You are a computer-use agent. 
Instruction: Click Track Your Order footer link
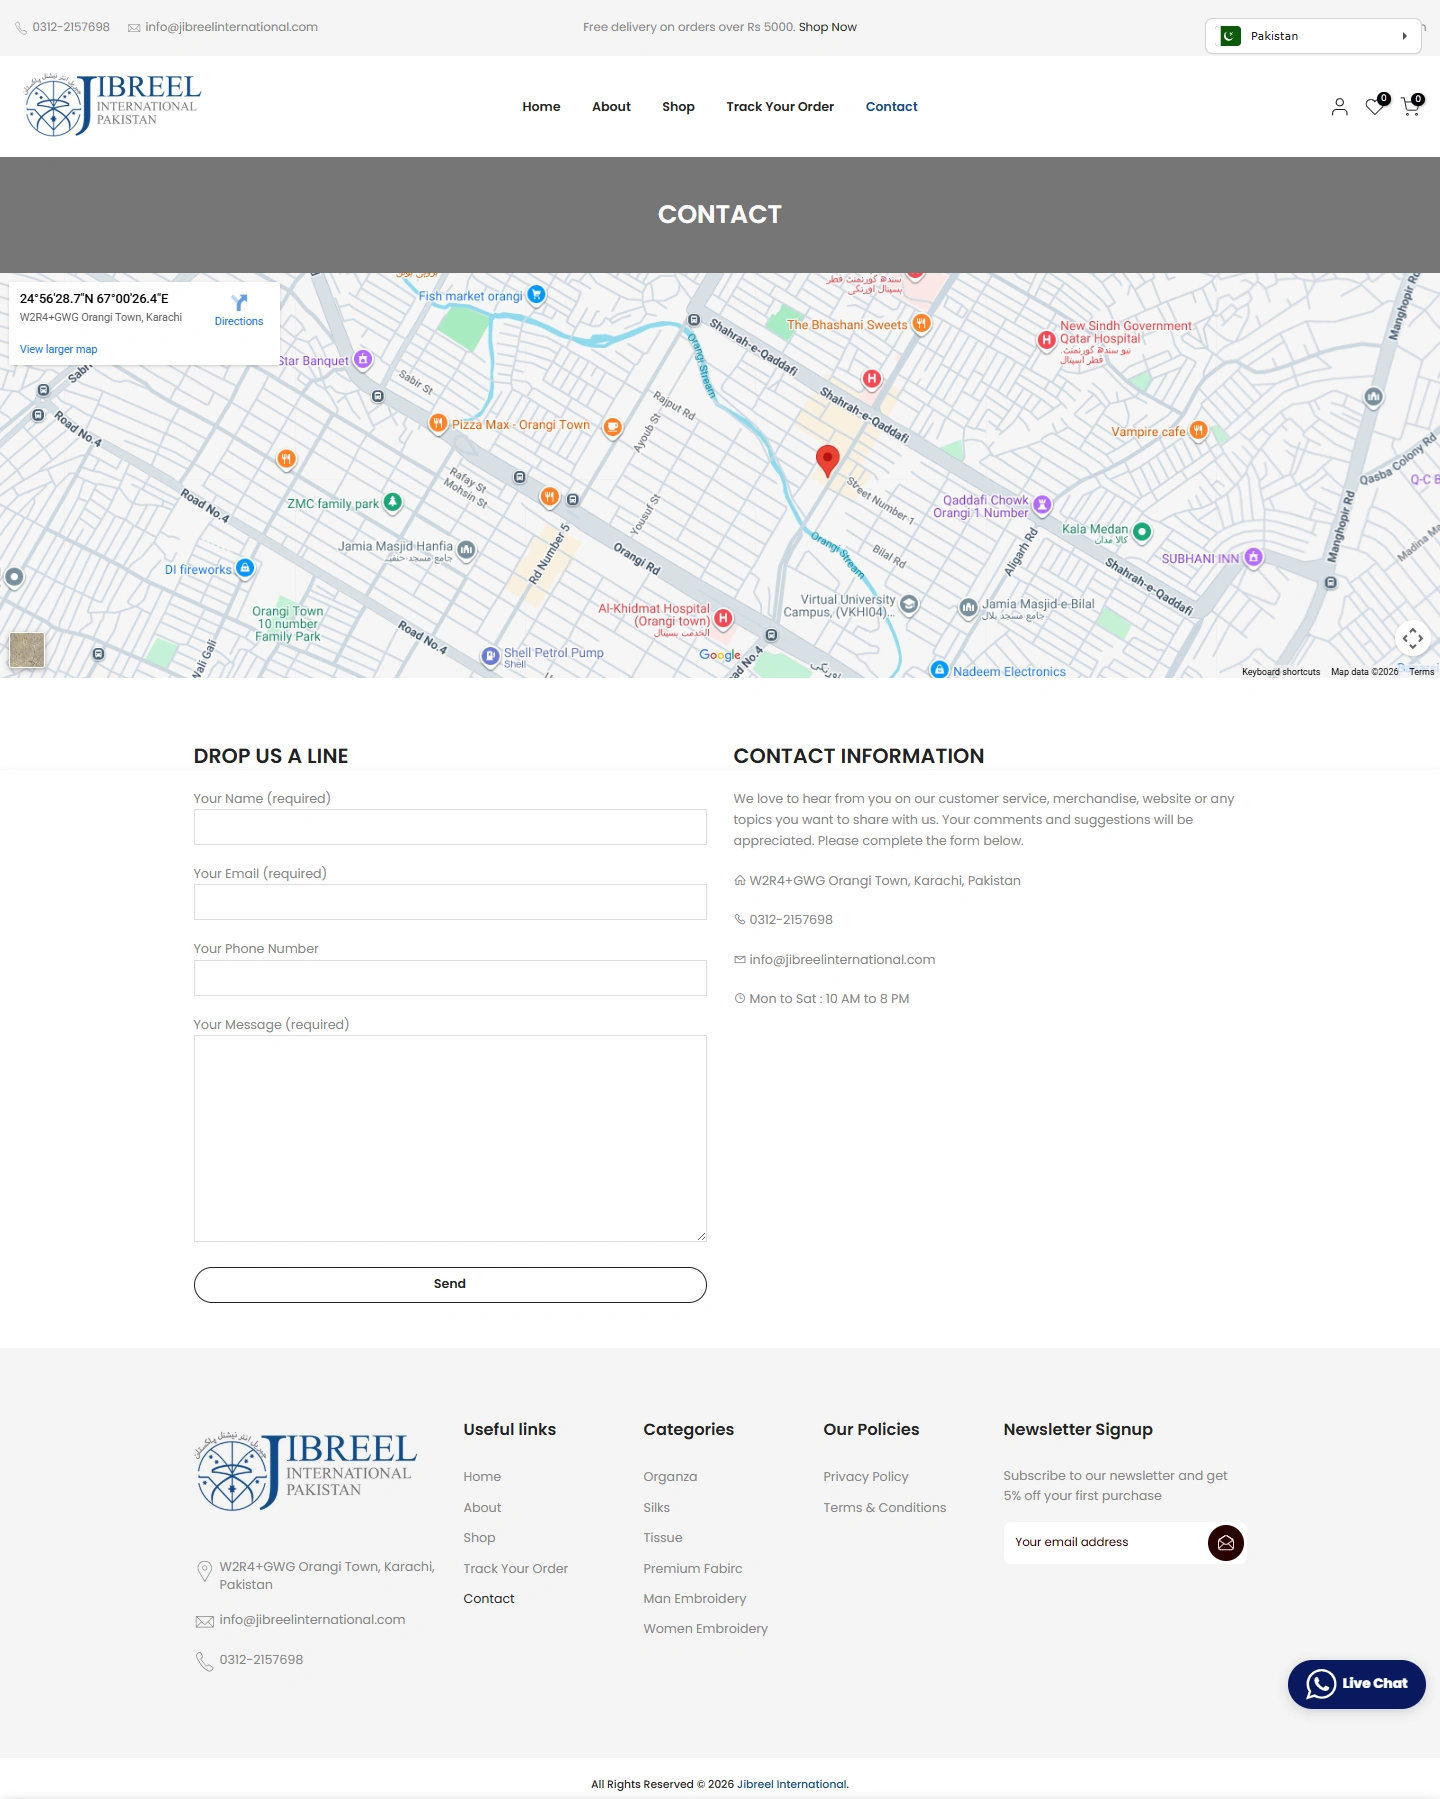click(516, 1569)
